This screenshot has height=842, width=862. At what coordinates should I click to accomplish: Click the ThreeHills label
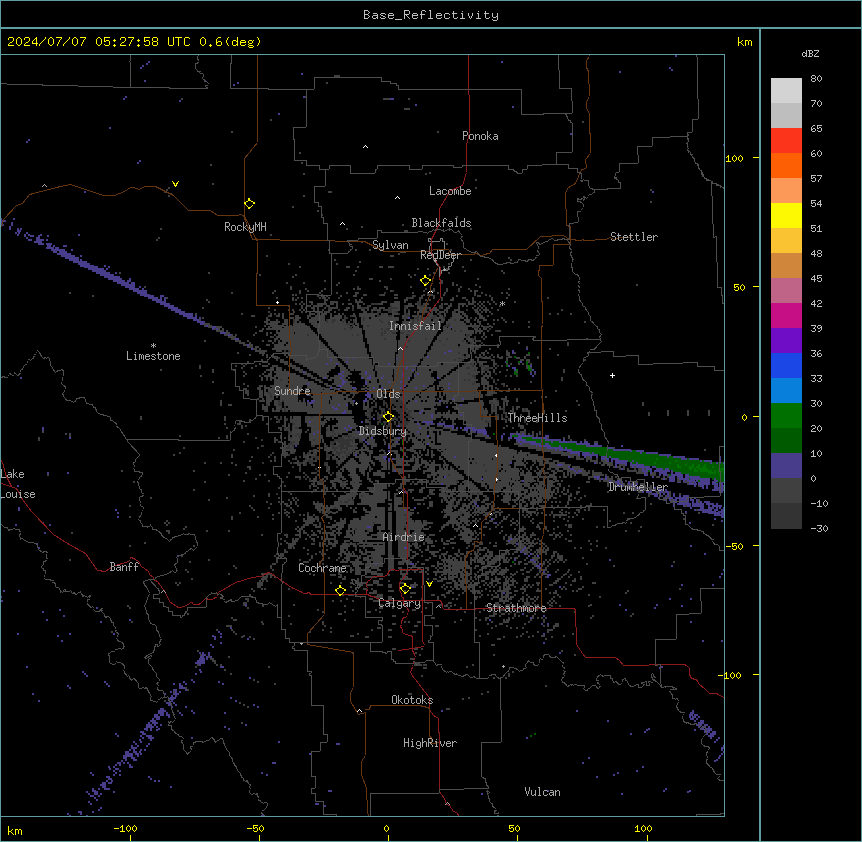pos(538,418)
